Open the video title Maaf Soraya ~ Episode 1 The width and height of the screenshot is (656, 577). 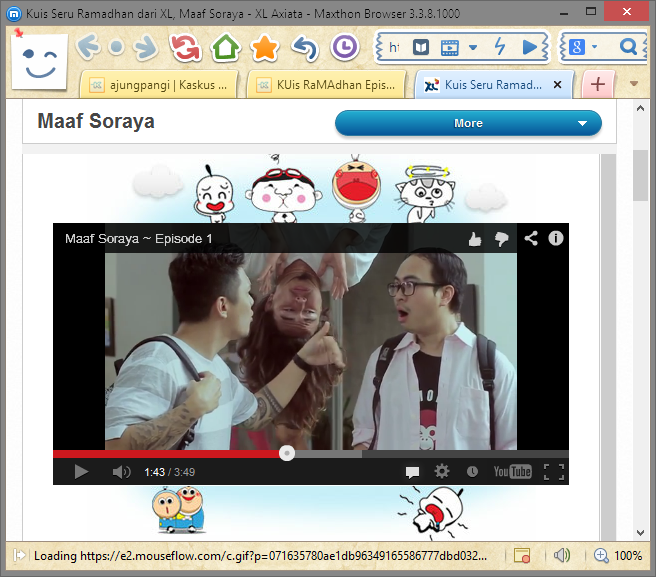click(138, 238)
